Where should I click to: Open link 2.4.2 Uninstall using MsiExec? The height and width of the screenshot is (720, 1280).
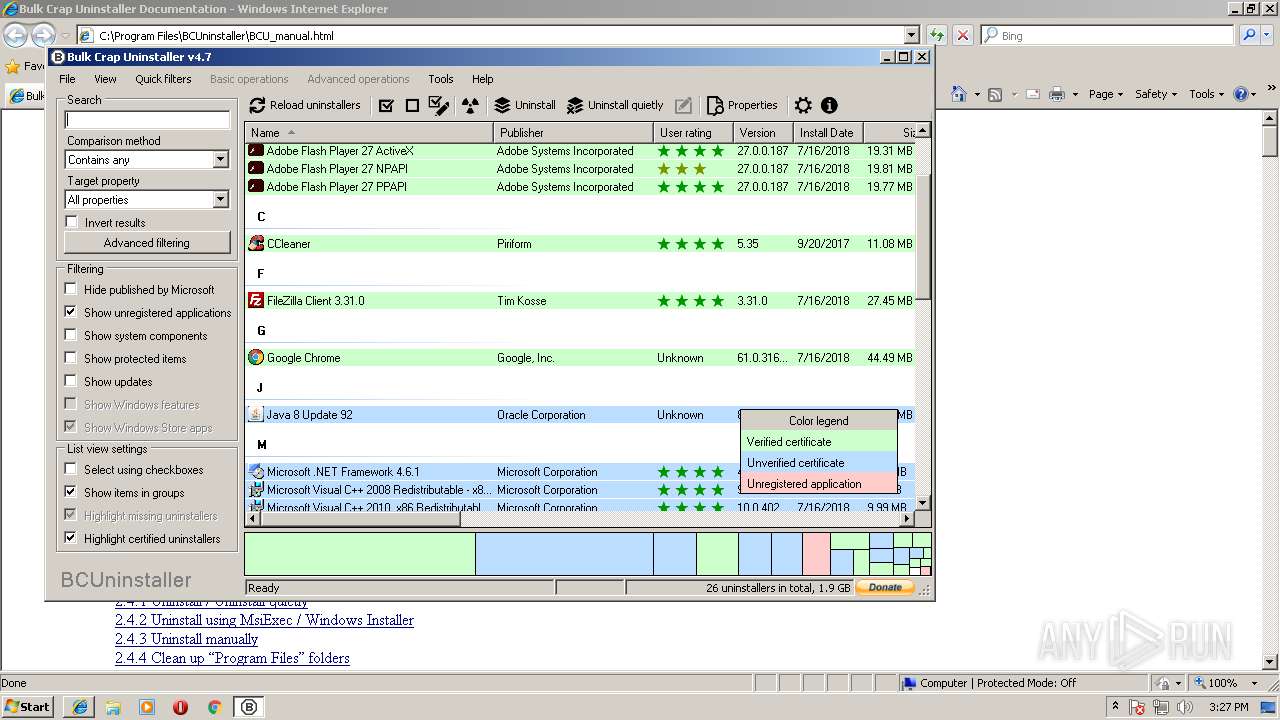(264, 620)
